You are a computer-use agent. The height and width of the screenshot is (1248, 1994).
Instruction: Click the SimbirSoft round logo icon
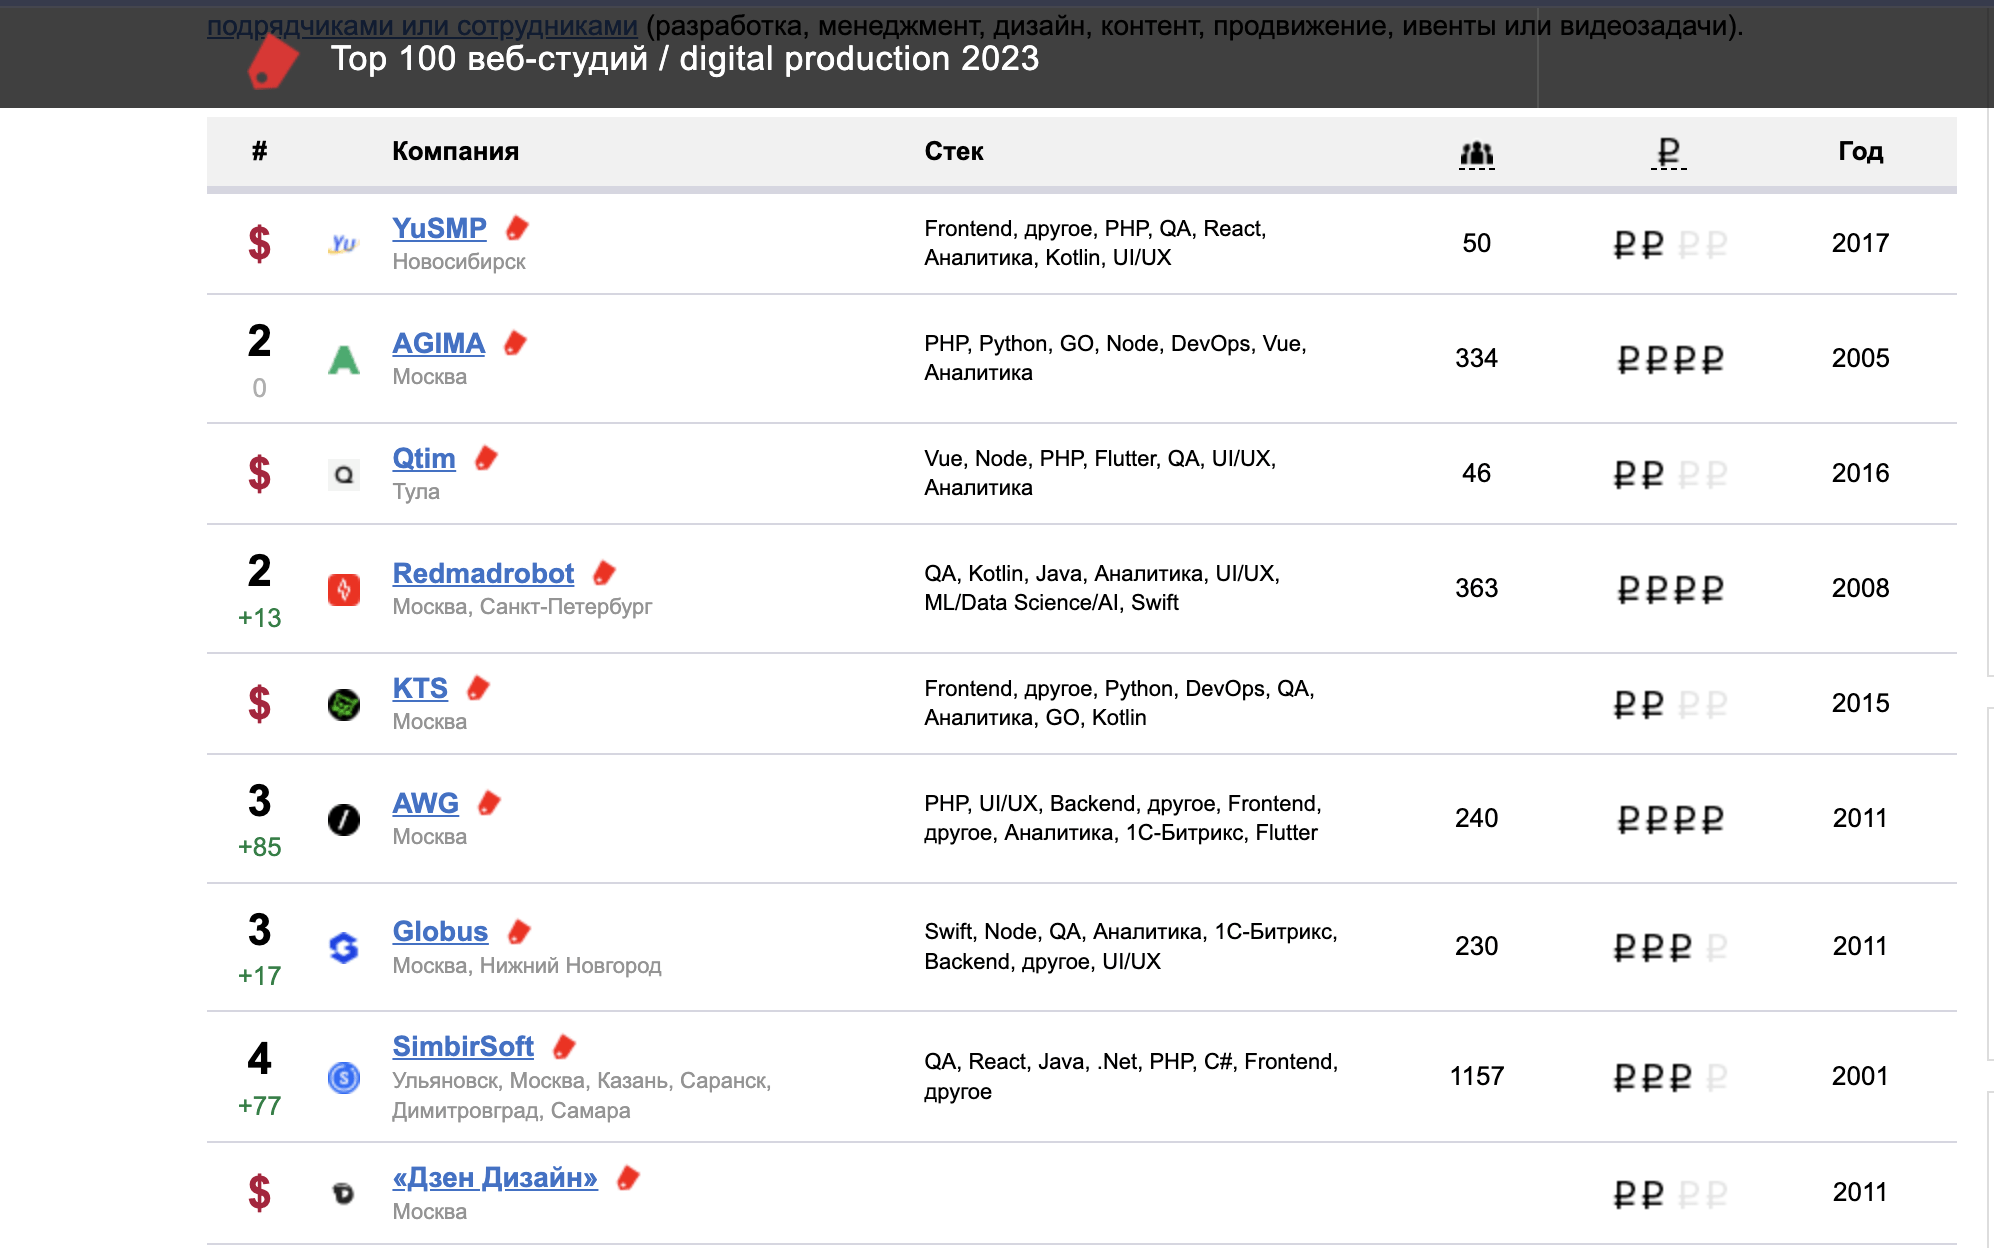click(x=343, y=1077)
